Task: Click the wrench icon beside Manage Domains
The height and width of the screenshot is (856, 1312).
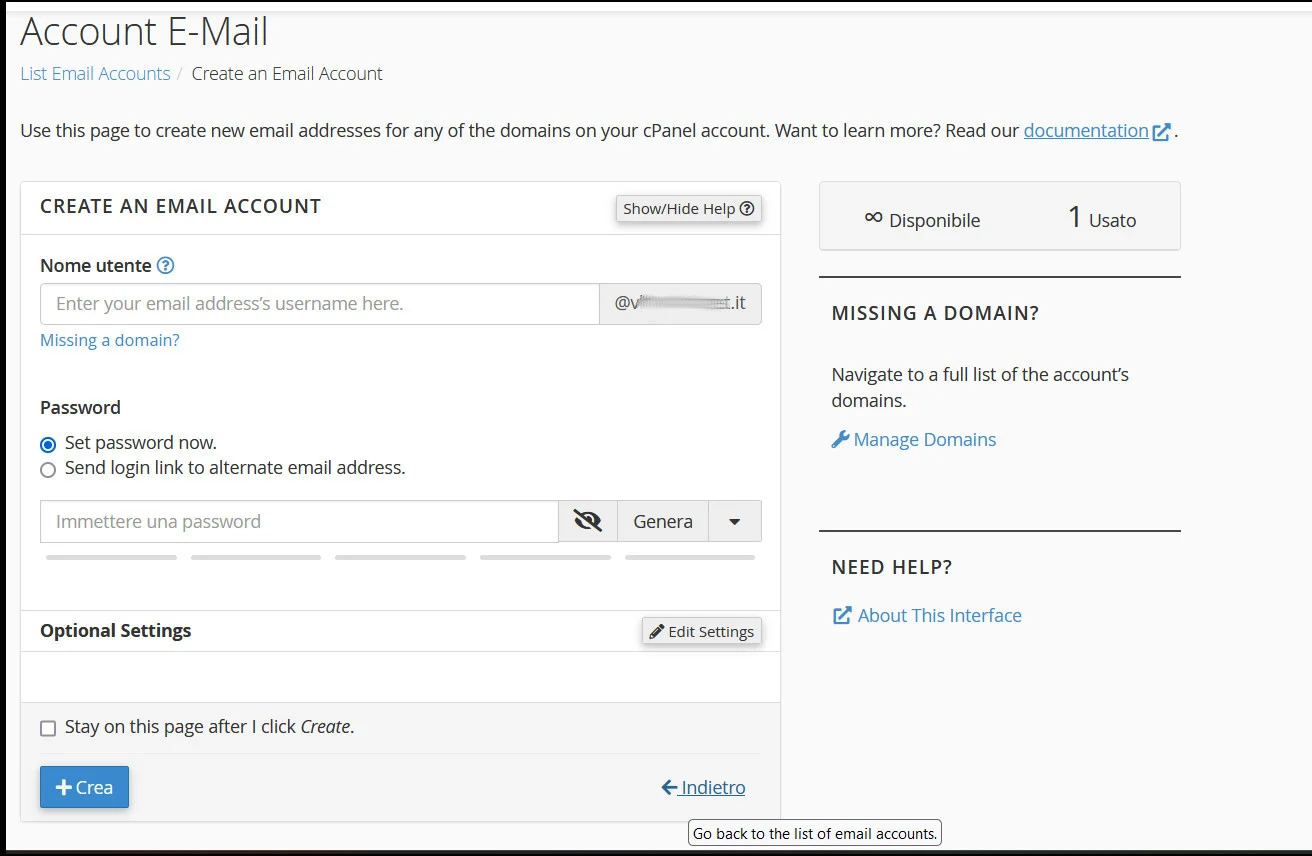Action: [840, 439]
